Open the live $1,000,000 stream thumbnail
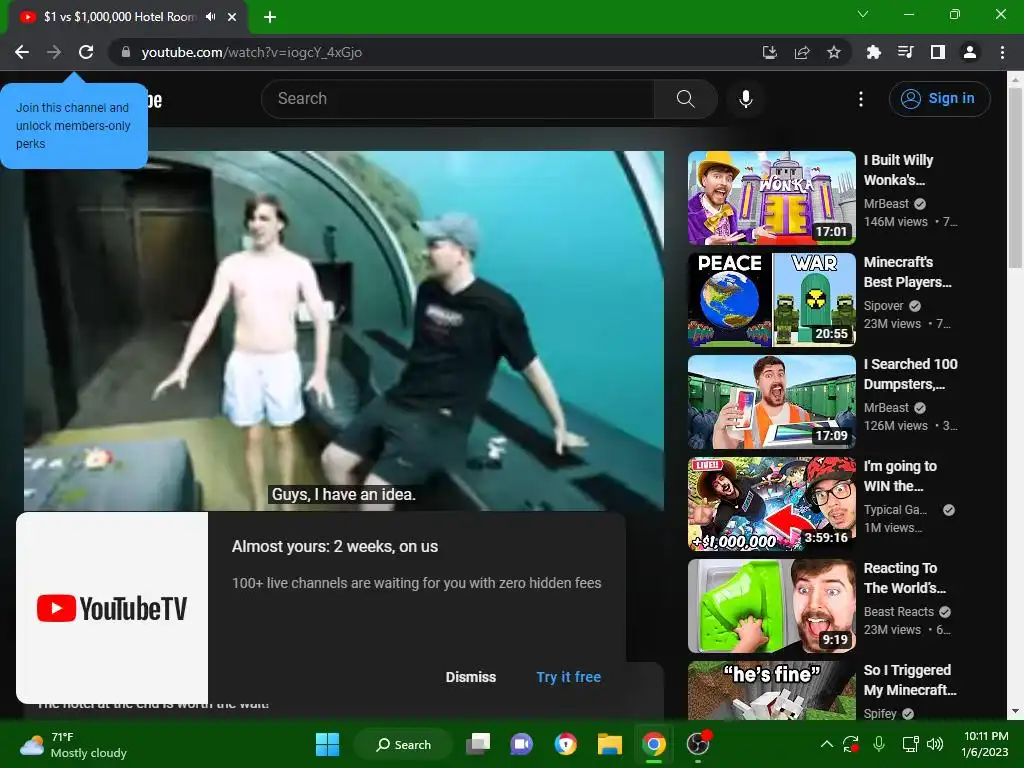This screenshot has width=1024, height=768. point(771,504)
